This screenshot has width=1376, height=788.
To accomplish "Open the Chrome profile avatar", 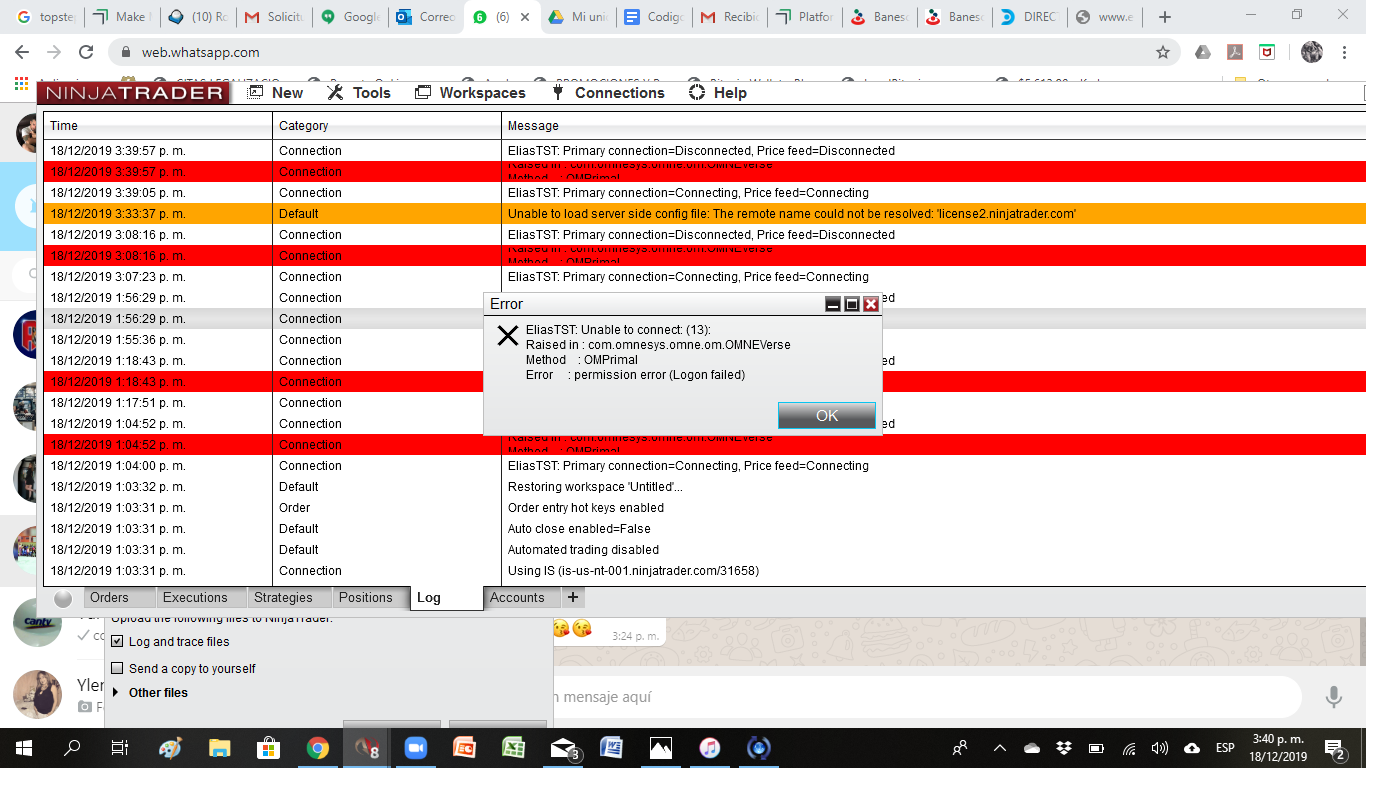I will (1312, 53).
